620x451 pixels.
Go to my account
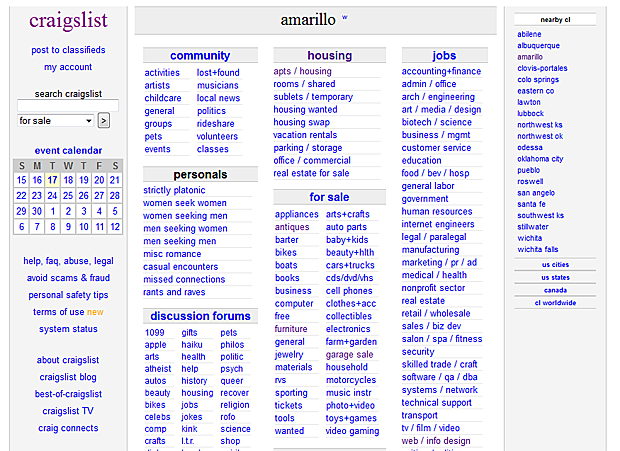[x=68, y=67]
